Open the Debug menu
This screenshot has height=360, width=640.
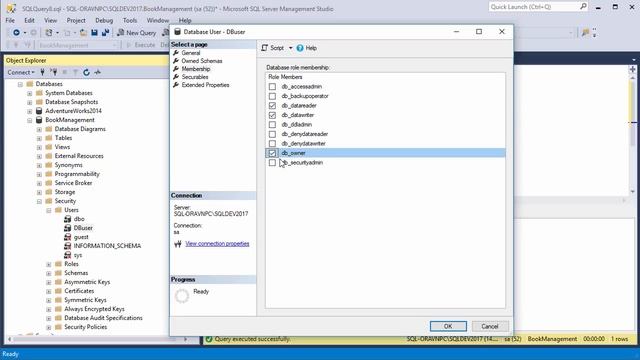pos(104,20)
